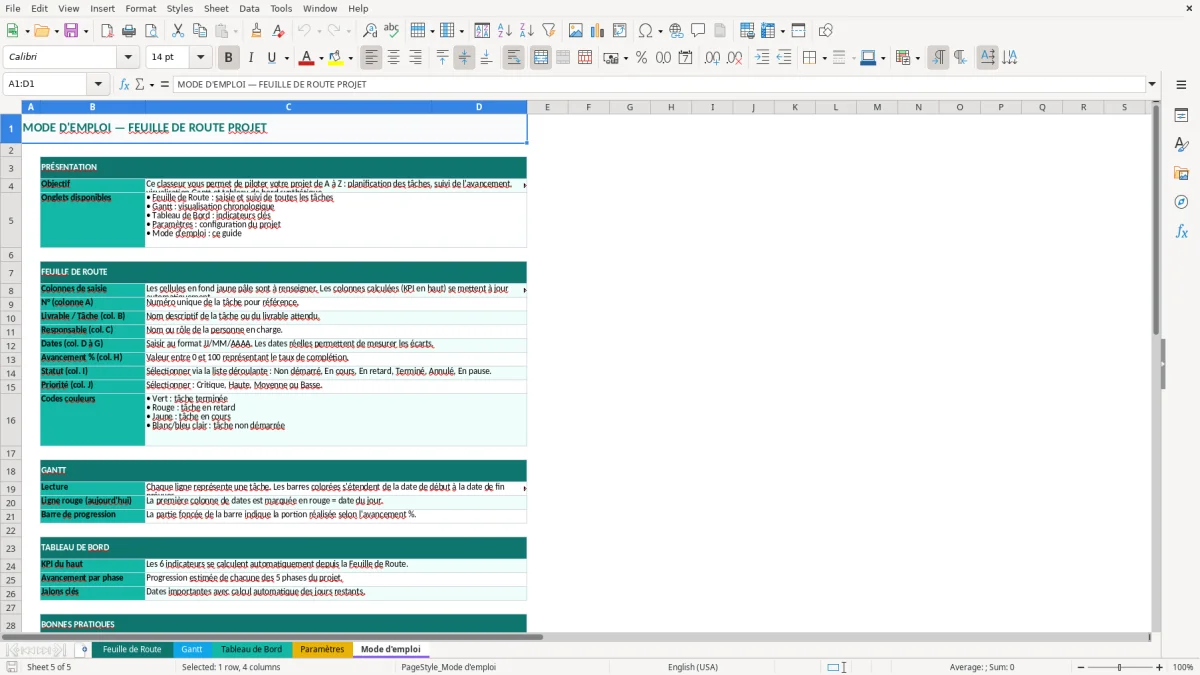Click the Font Color red A swatch

(306, 58)
